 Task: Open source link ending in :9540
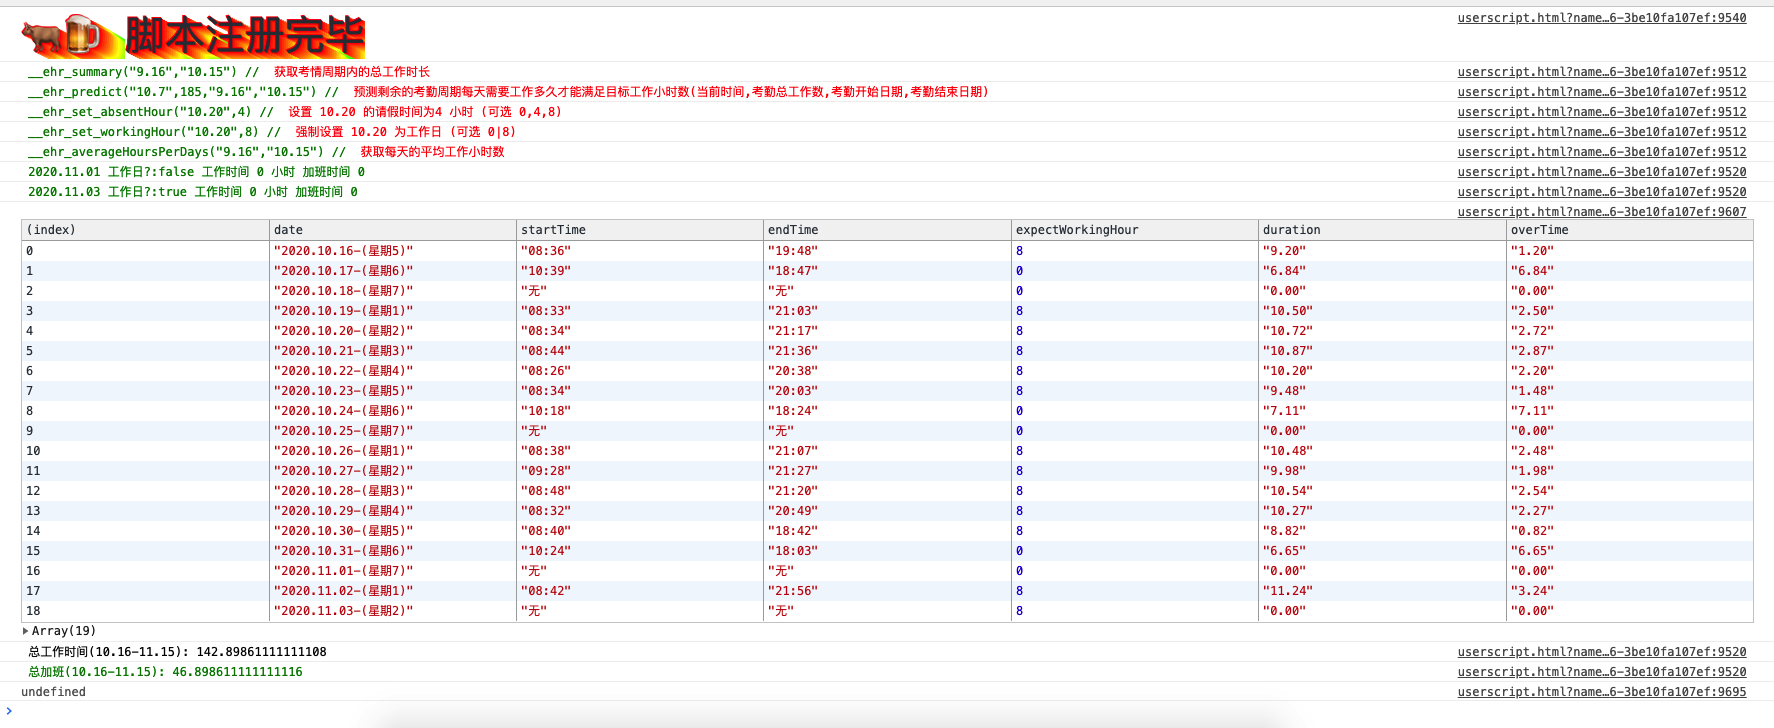tap(1602, 18)
